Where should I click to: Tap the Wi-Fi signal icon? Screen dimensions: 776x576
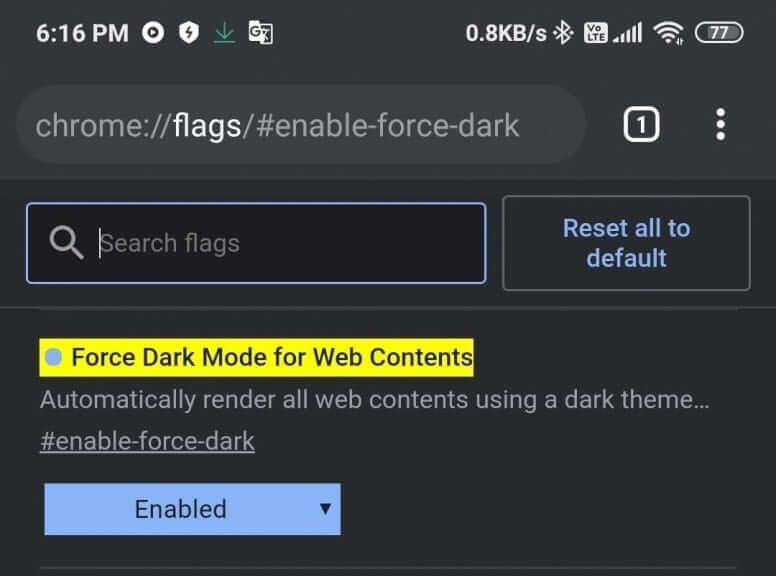[x=666, y=33]
